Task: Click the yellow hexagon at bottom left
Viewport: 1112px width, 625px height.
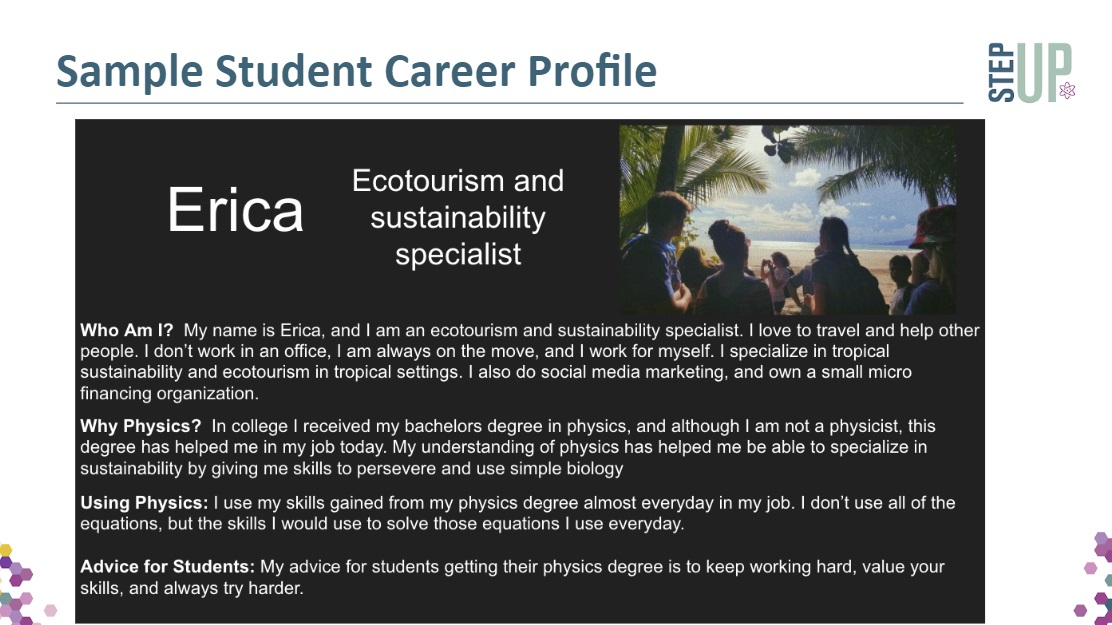Action: click(6, 550)
